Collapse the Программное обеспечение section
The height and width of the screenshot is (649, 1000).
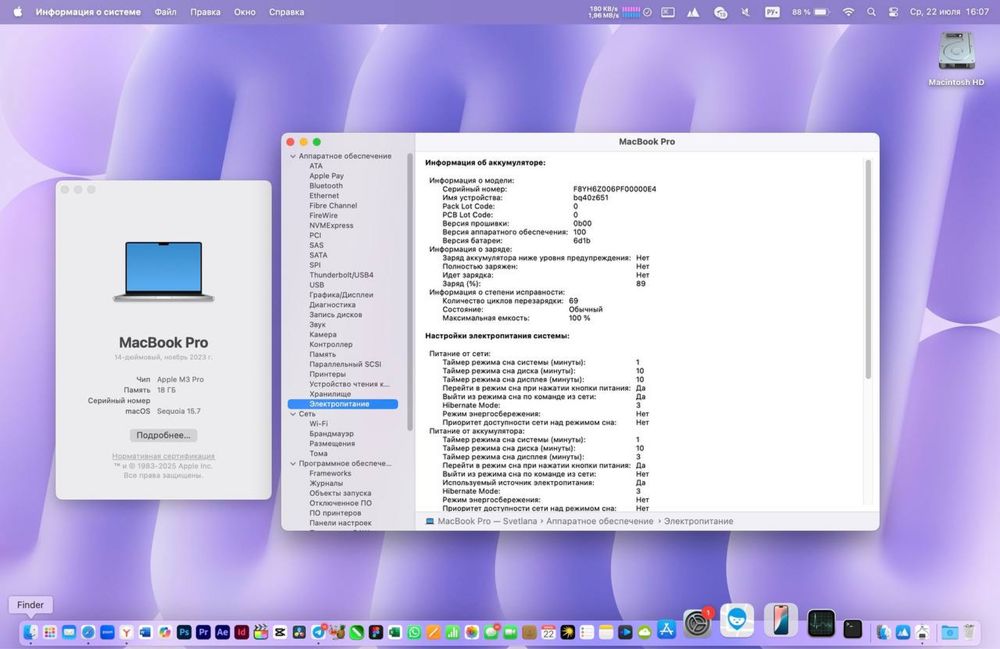click(293, 463)
